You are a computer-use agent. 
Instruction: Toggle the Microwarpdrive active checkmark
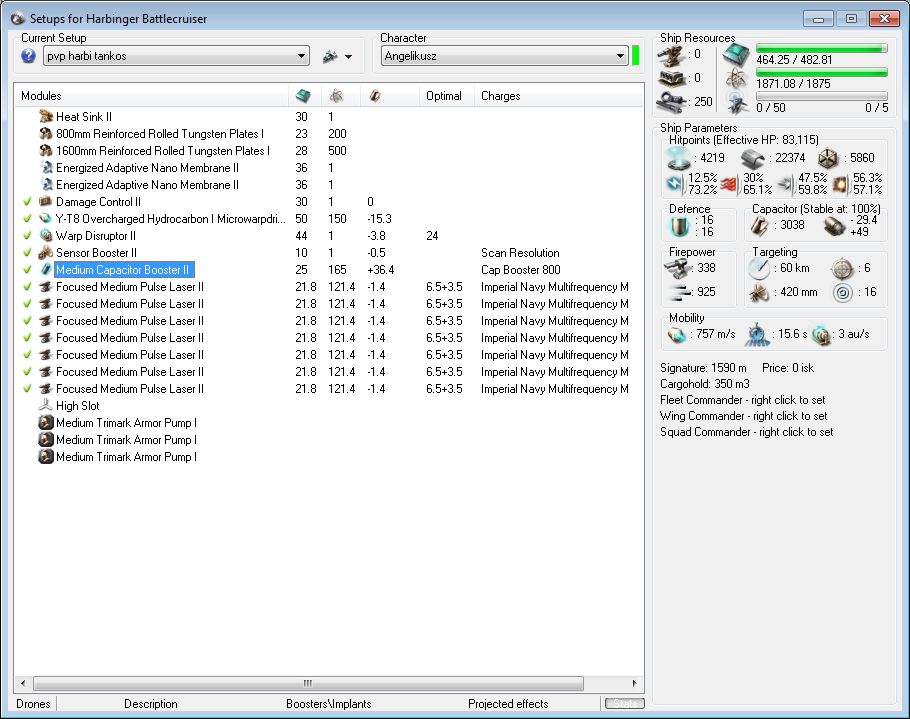[x=27, y=219]
